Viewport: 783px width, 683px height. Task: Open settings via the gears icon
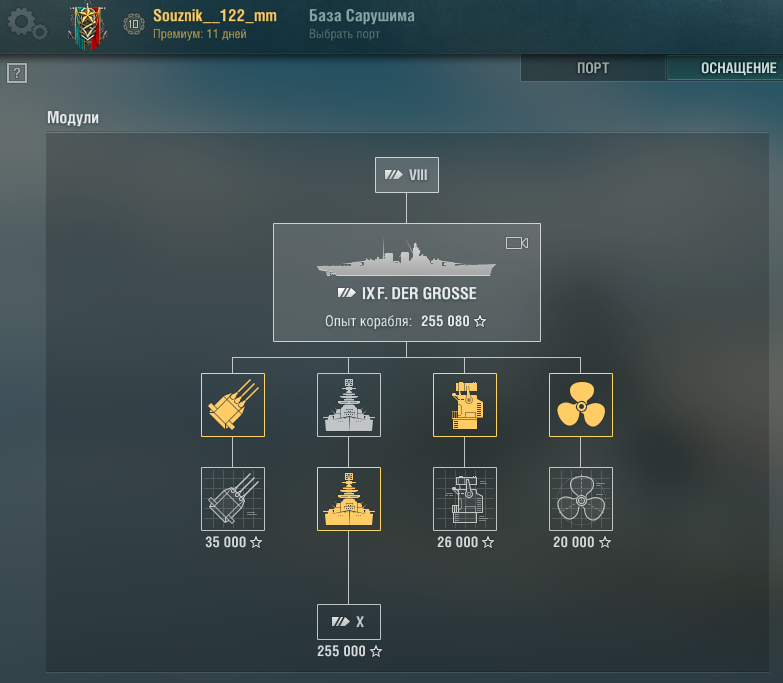click(x=27, y=24)
